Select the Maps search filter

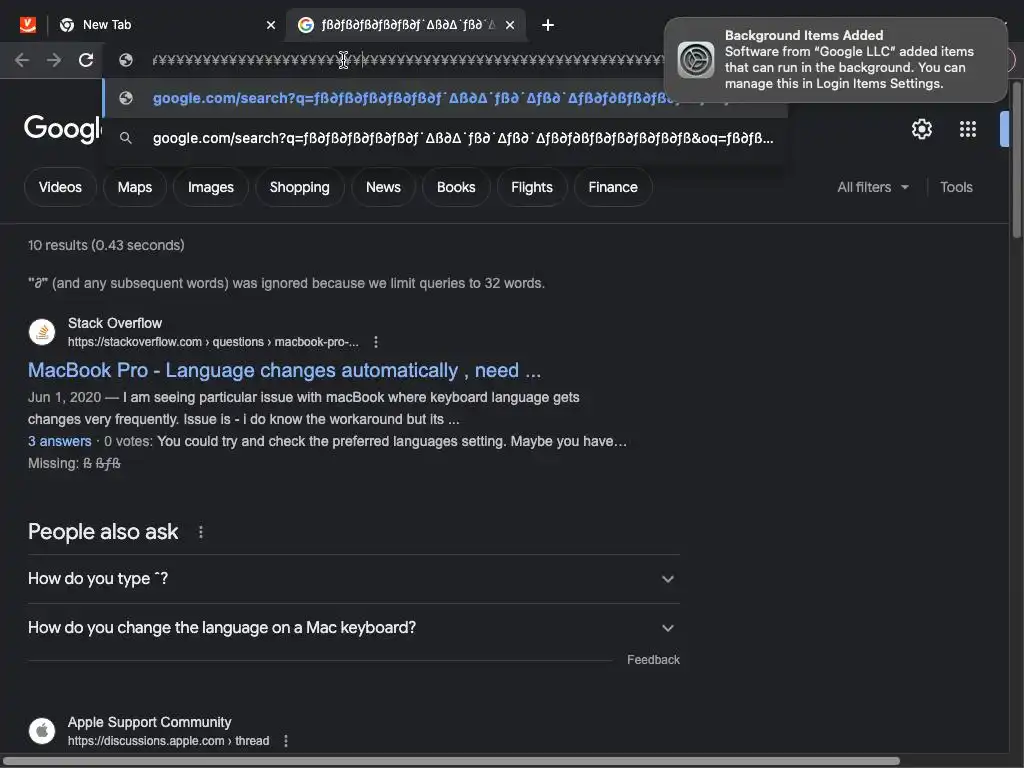click(x=135, y=187)
